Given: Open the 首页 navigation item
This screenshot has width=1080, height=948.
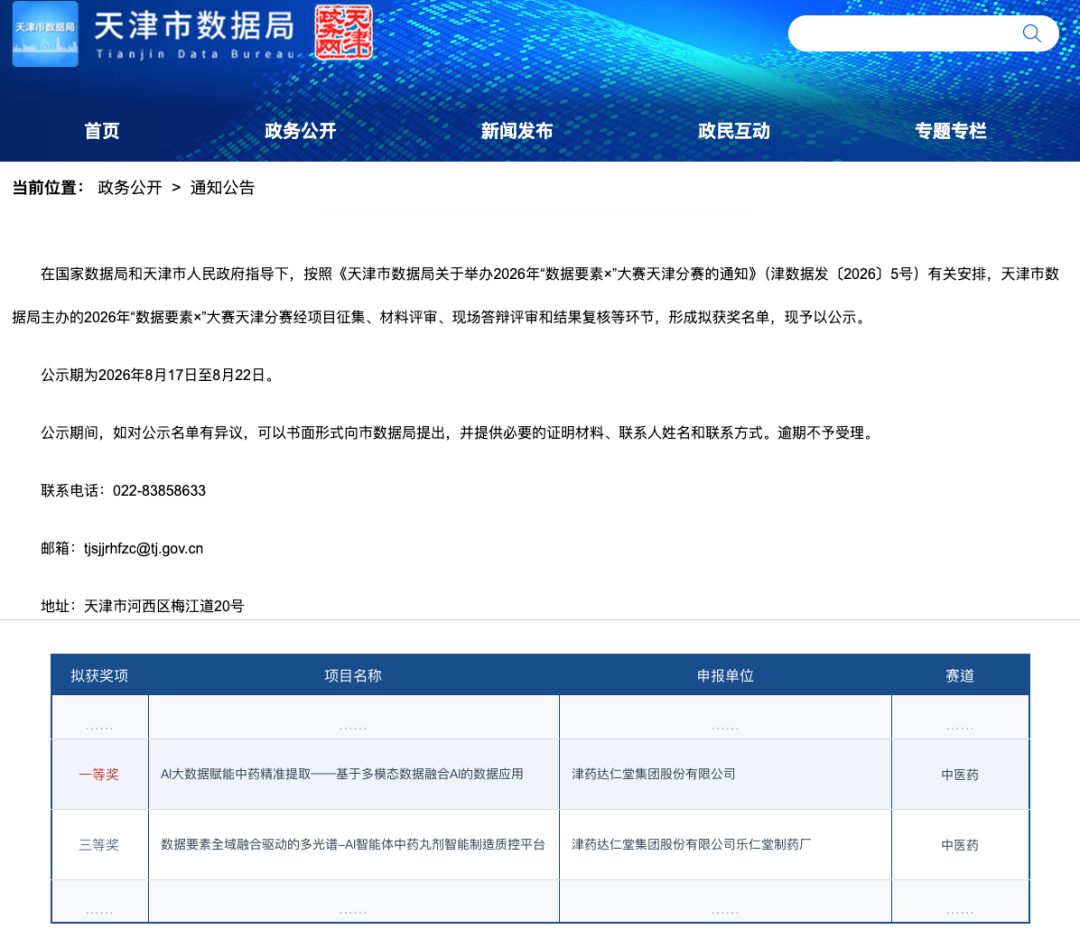Looking at the screenshot, I should [102, 131].
